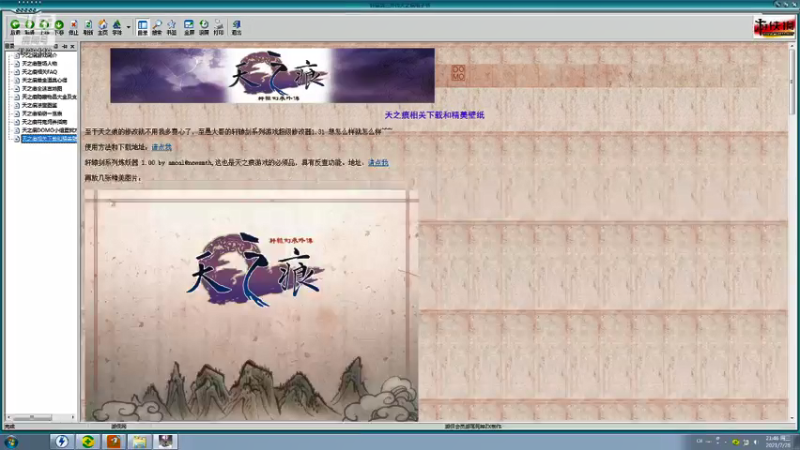Image resolution: width=800 pixels, height=450 pixels.
Task: Stop loading with the 停止 icon
Action: tap(73, 27)
